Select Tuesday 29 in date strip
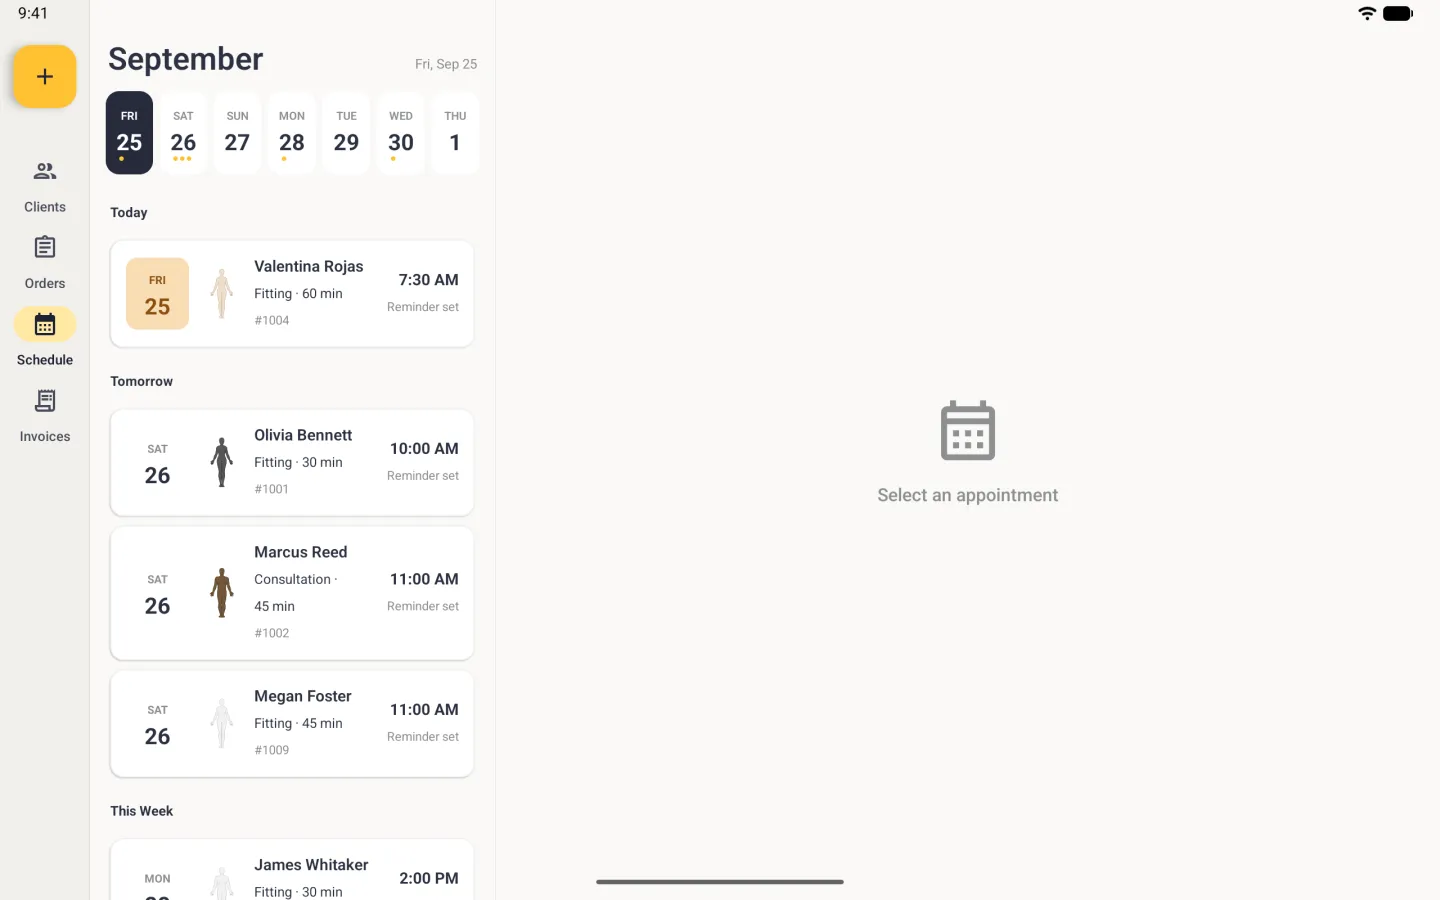The width and height of the screenshot is (1440, 900). [x=346, y=133]
